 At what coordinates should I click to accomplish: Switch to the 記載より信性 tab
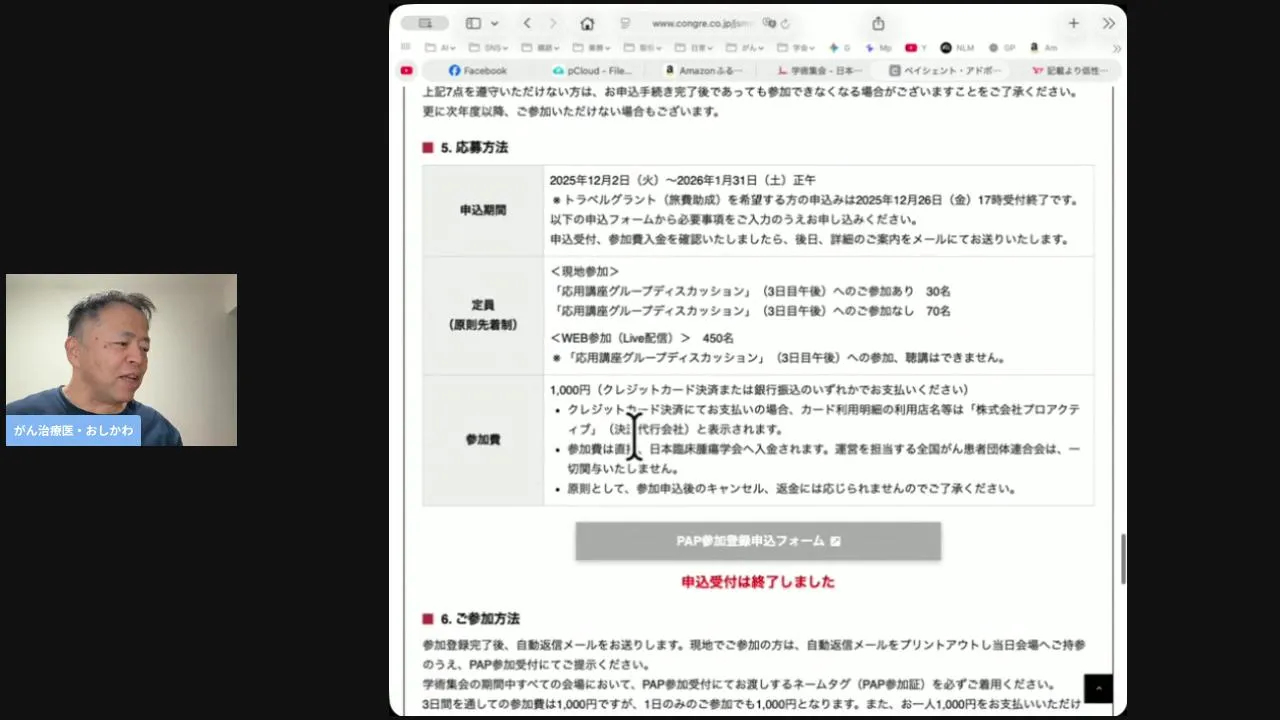pos(1068,71)
